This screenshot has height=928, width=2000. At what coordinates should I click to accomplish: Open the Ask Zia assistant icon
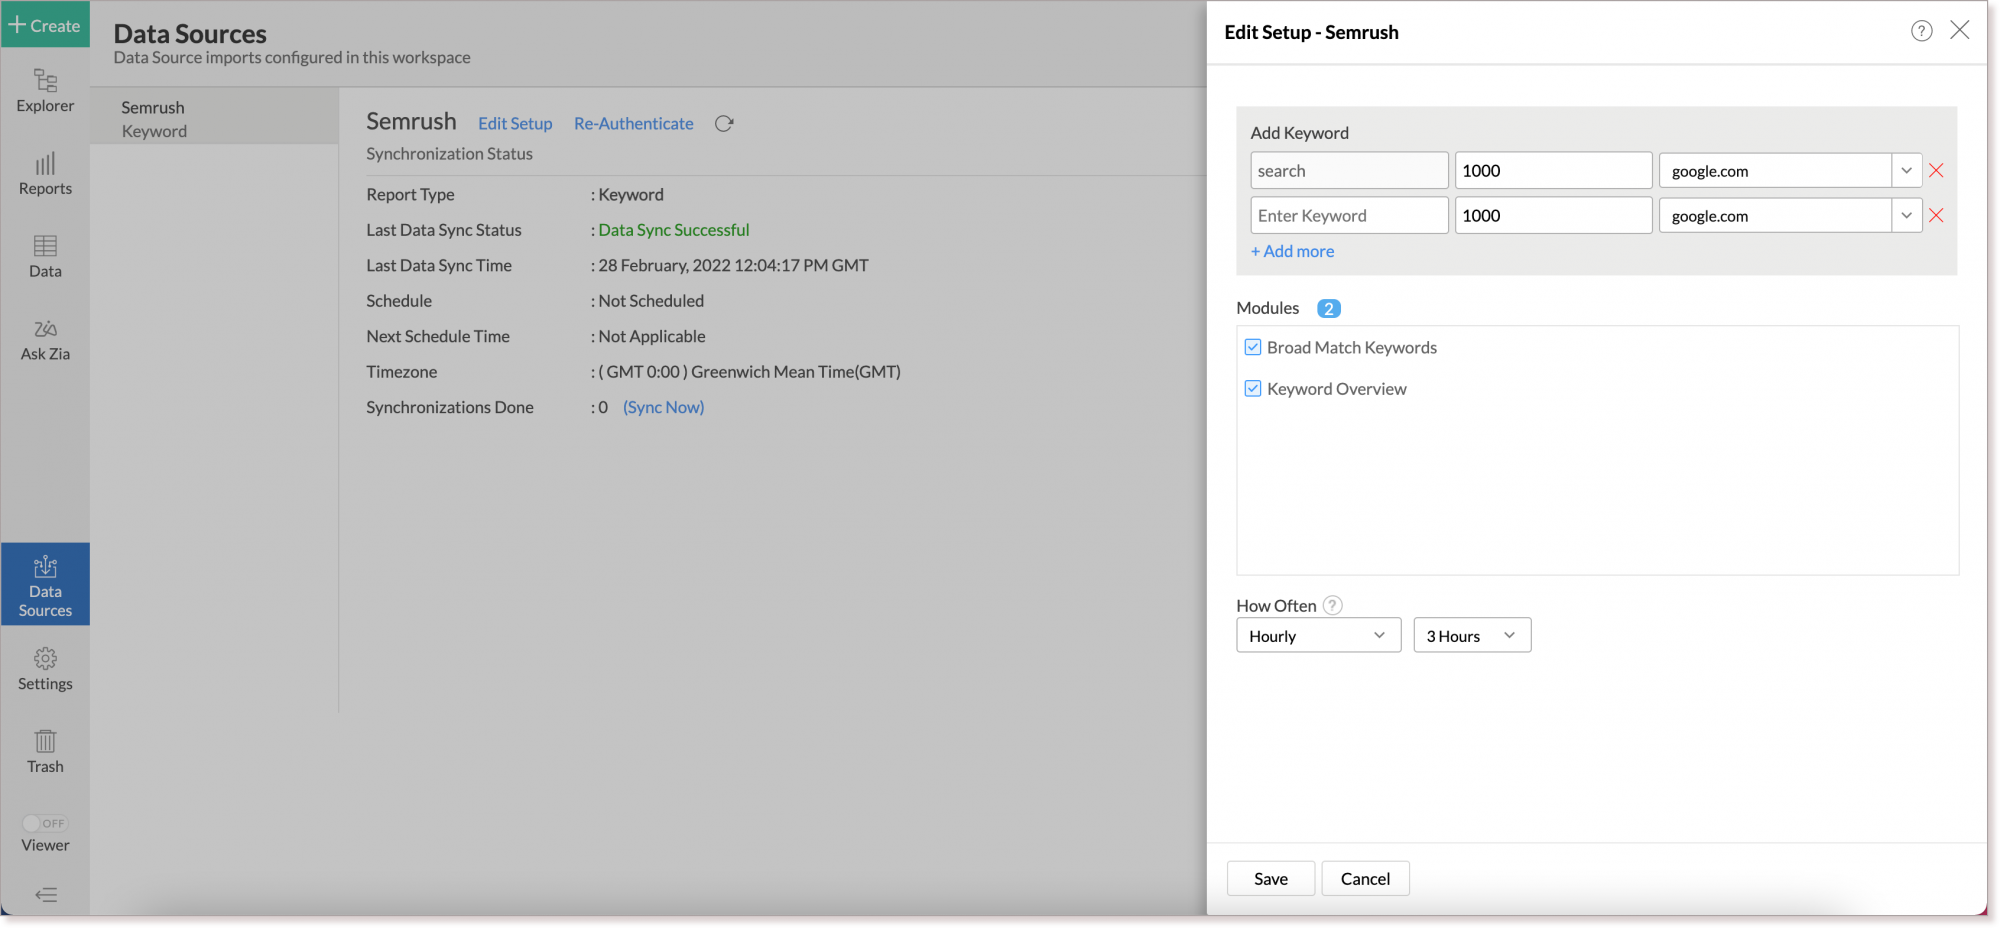[x=45, y=340]
